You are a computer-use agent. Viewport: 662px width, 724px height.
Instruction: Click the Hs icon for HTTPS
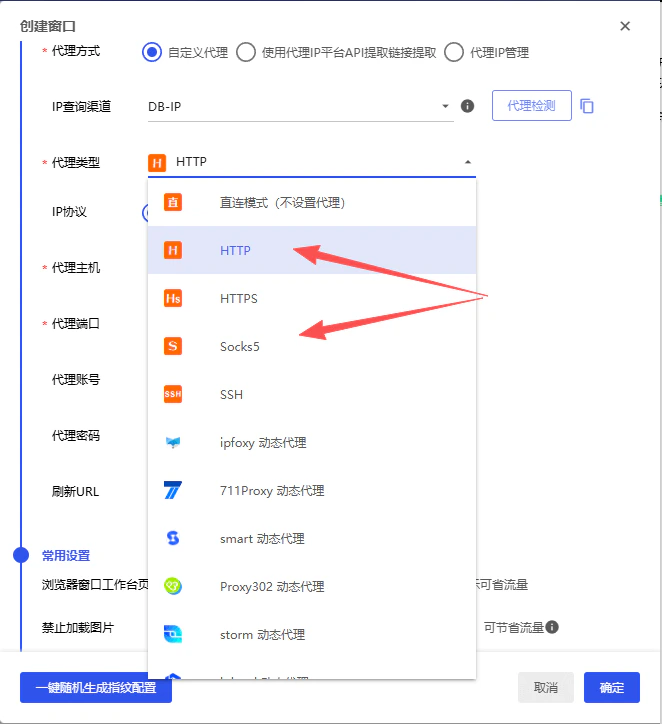coord(173,298)
